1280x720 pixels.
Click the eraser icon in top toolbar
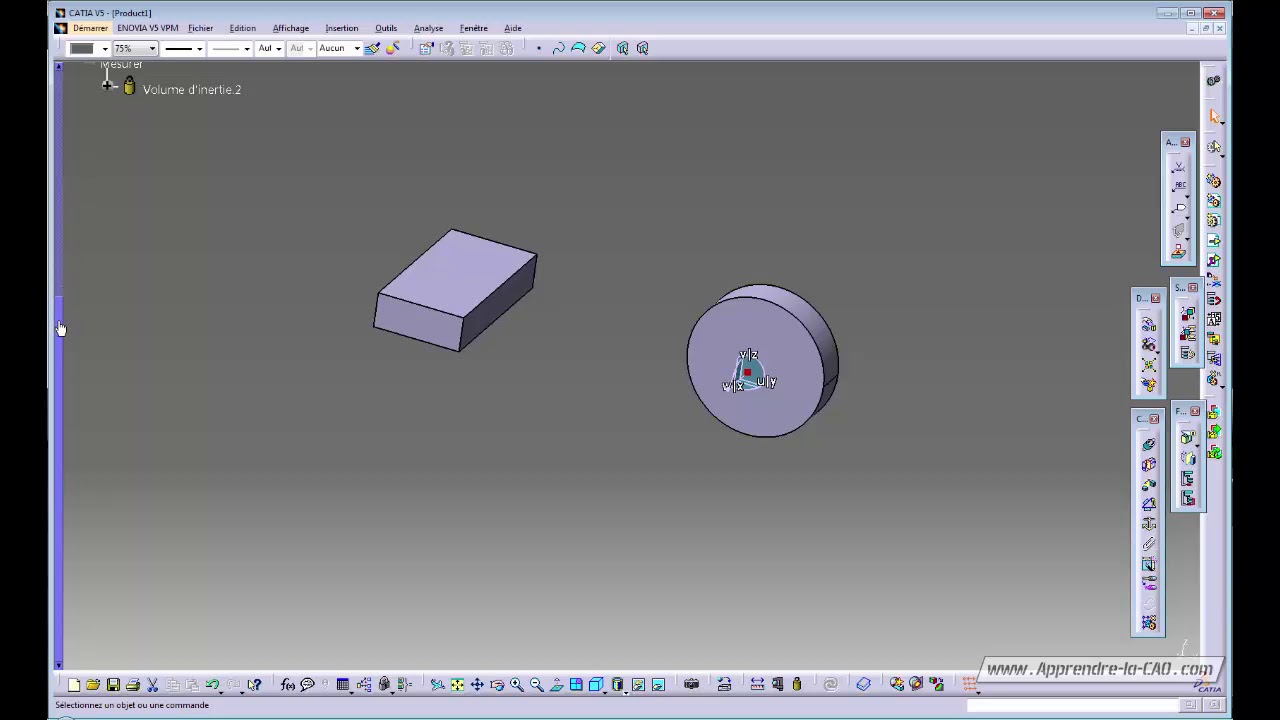598,48
